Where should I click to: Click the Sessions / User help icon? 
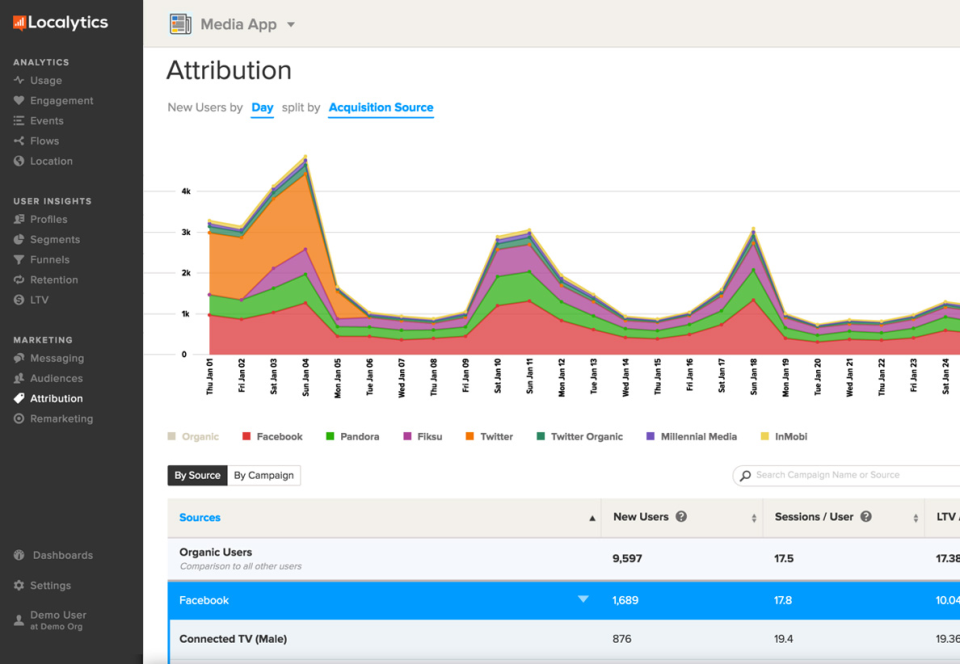pyautogui.click(x=866, y=517)
